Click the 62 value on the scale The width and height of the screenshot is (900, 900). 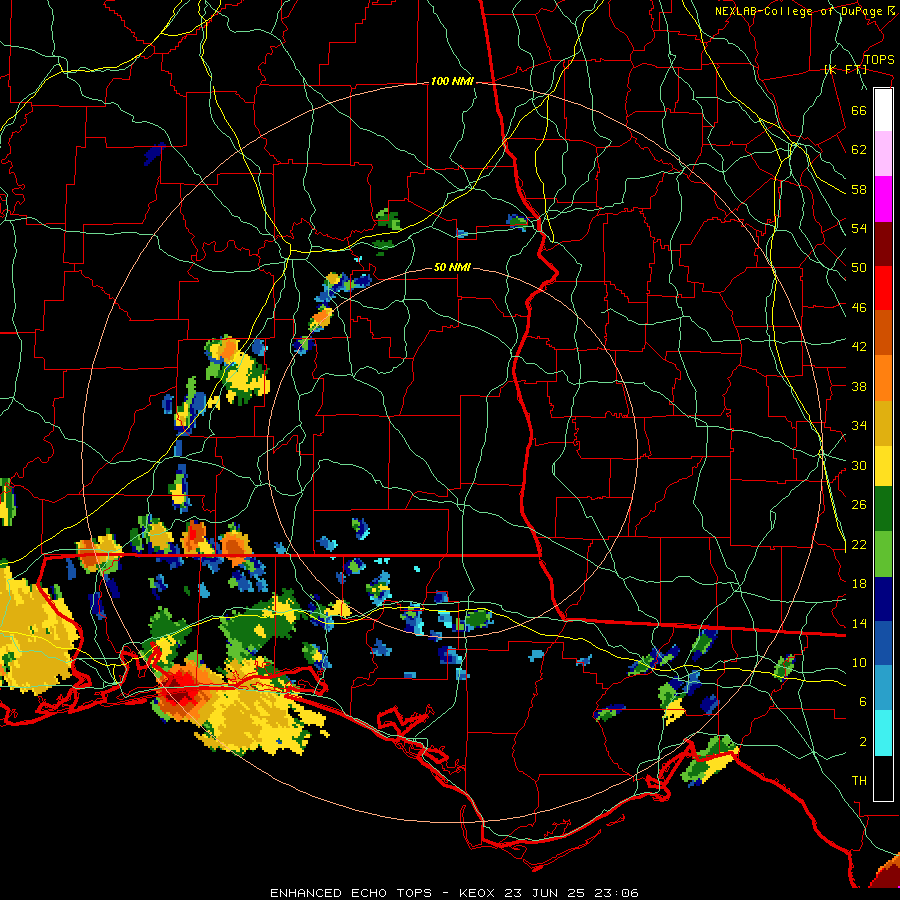[859, 150]
